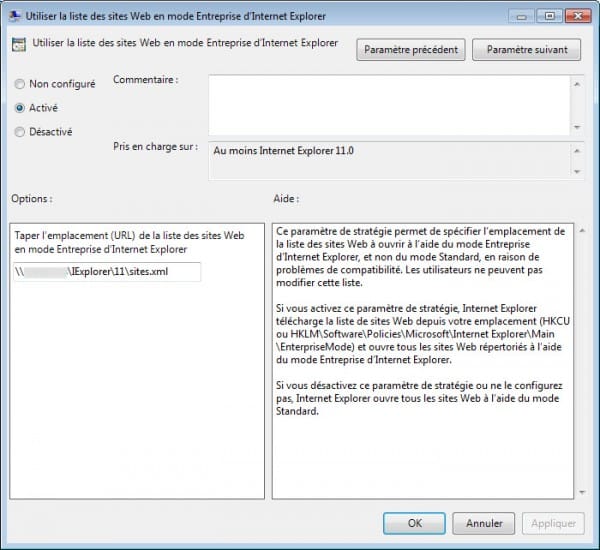This screenshot has height=550, width=600.
Task: Click the policy setting icon beside the heading
Action: pyautogui.click(x=19, y=45)
